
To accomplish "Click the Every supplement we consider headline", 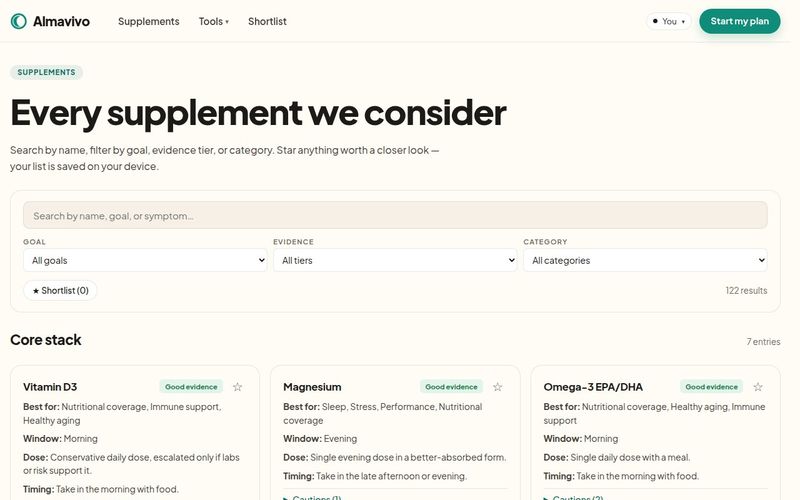I will pyautogui.click(x=258, y=113).
